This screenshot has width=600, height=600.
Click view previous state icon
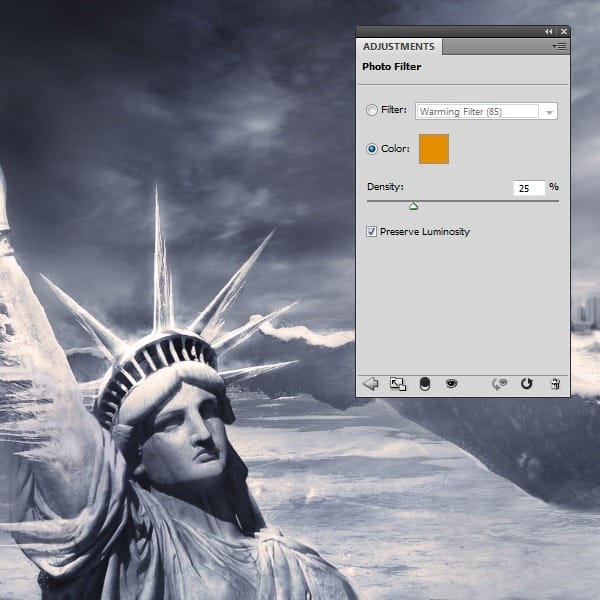point(499,383)
